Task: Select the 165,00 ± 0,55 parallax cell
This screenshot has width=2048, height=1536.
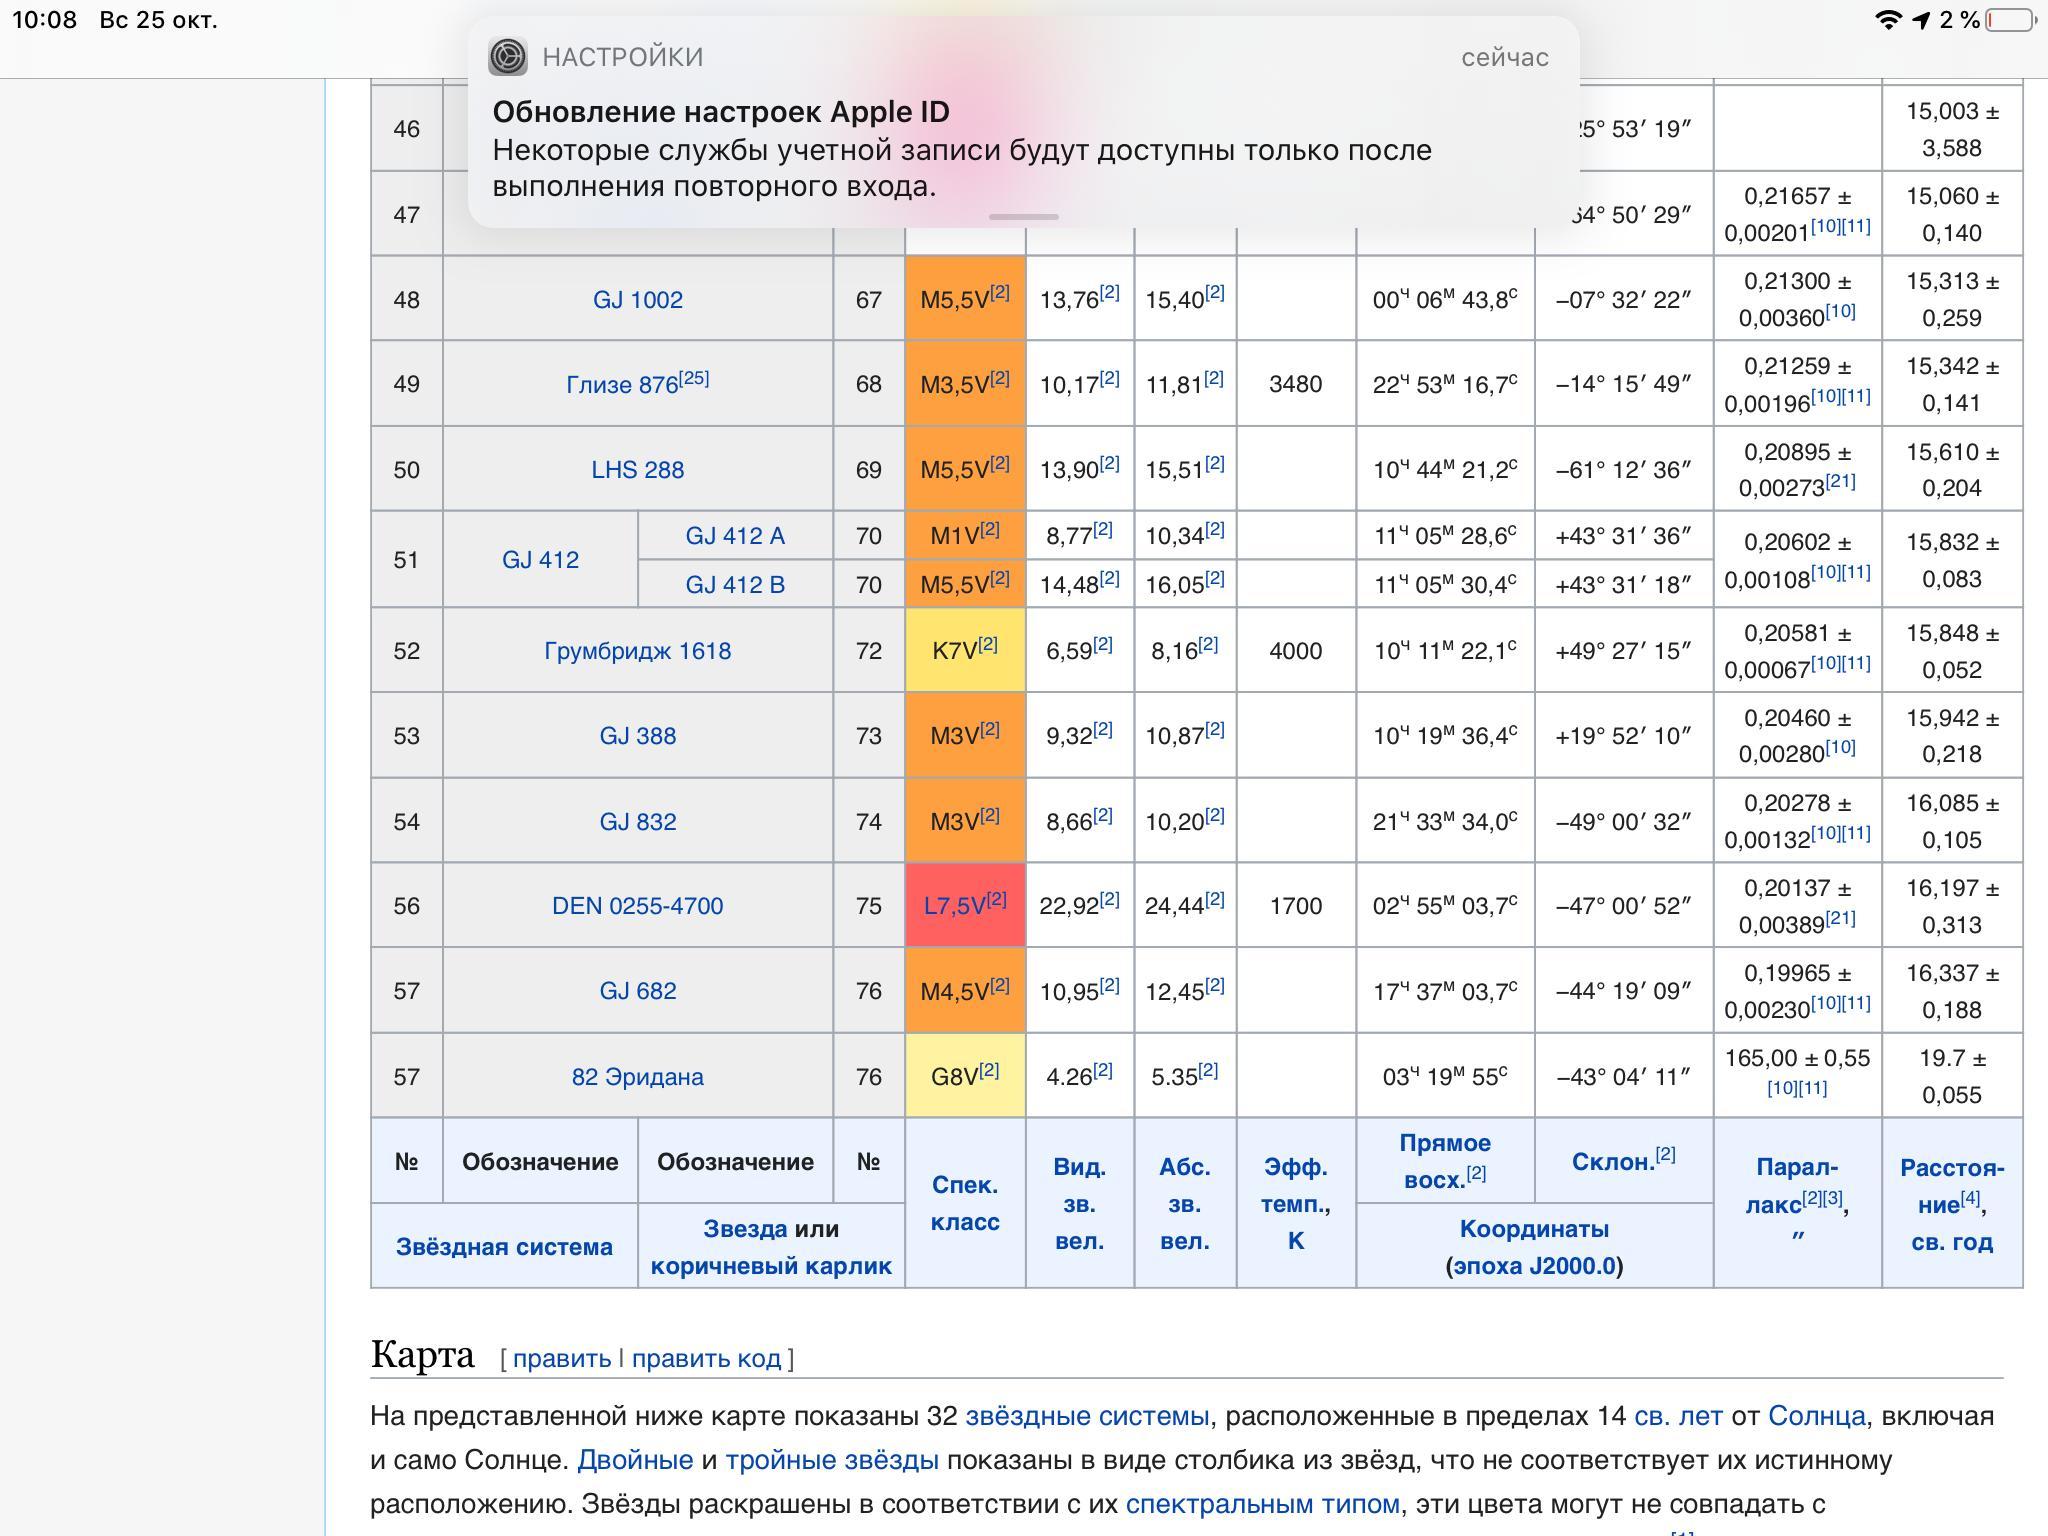Action: tap(1797, 1076)
